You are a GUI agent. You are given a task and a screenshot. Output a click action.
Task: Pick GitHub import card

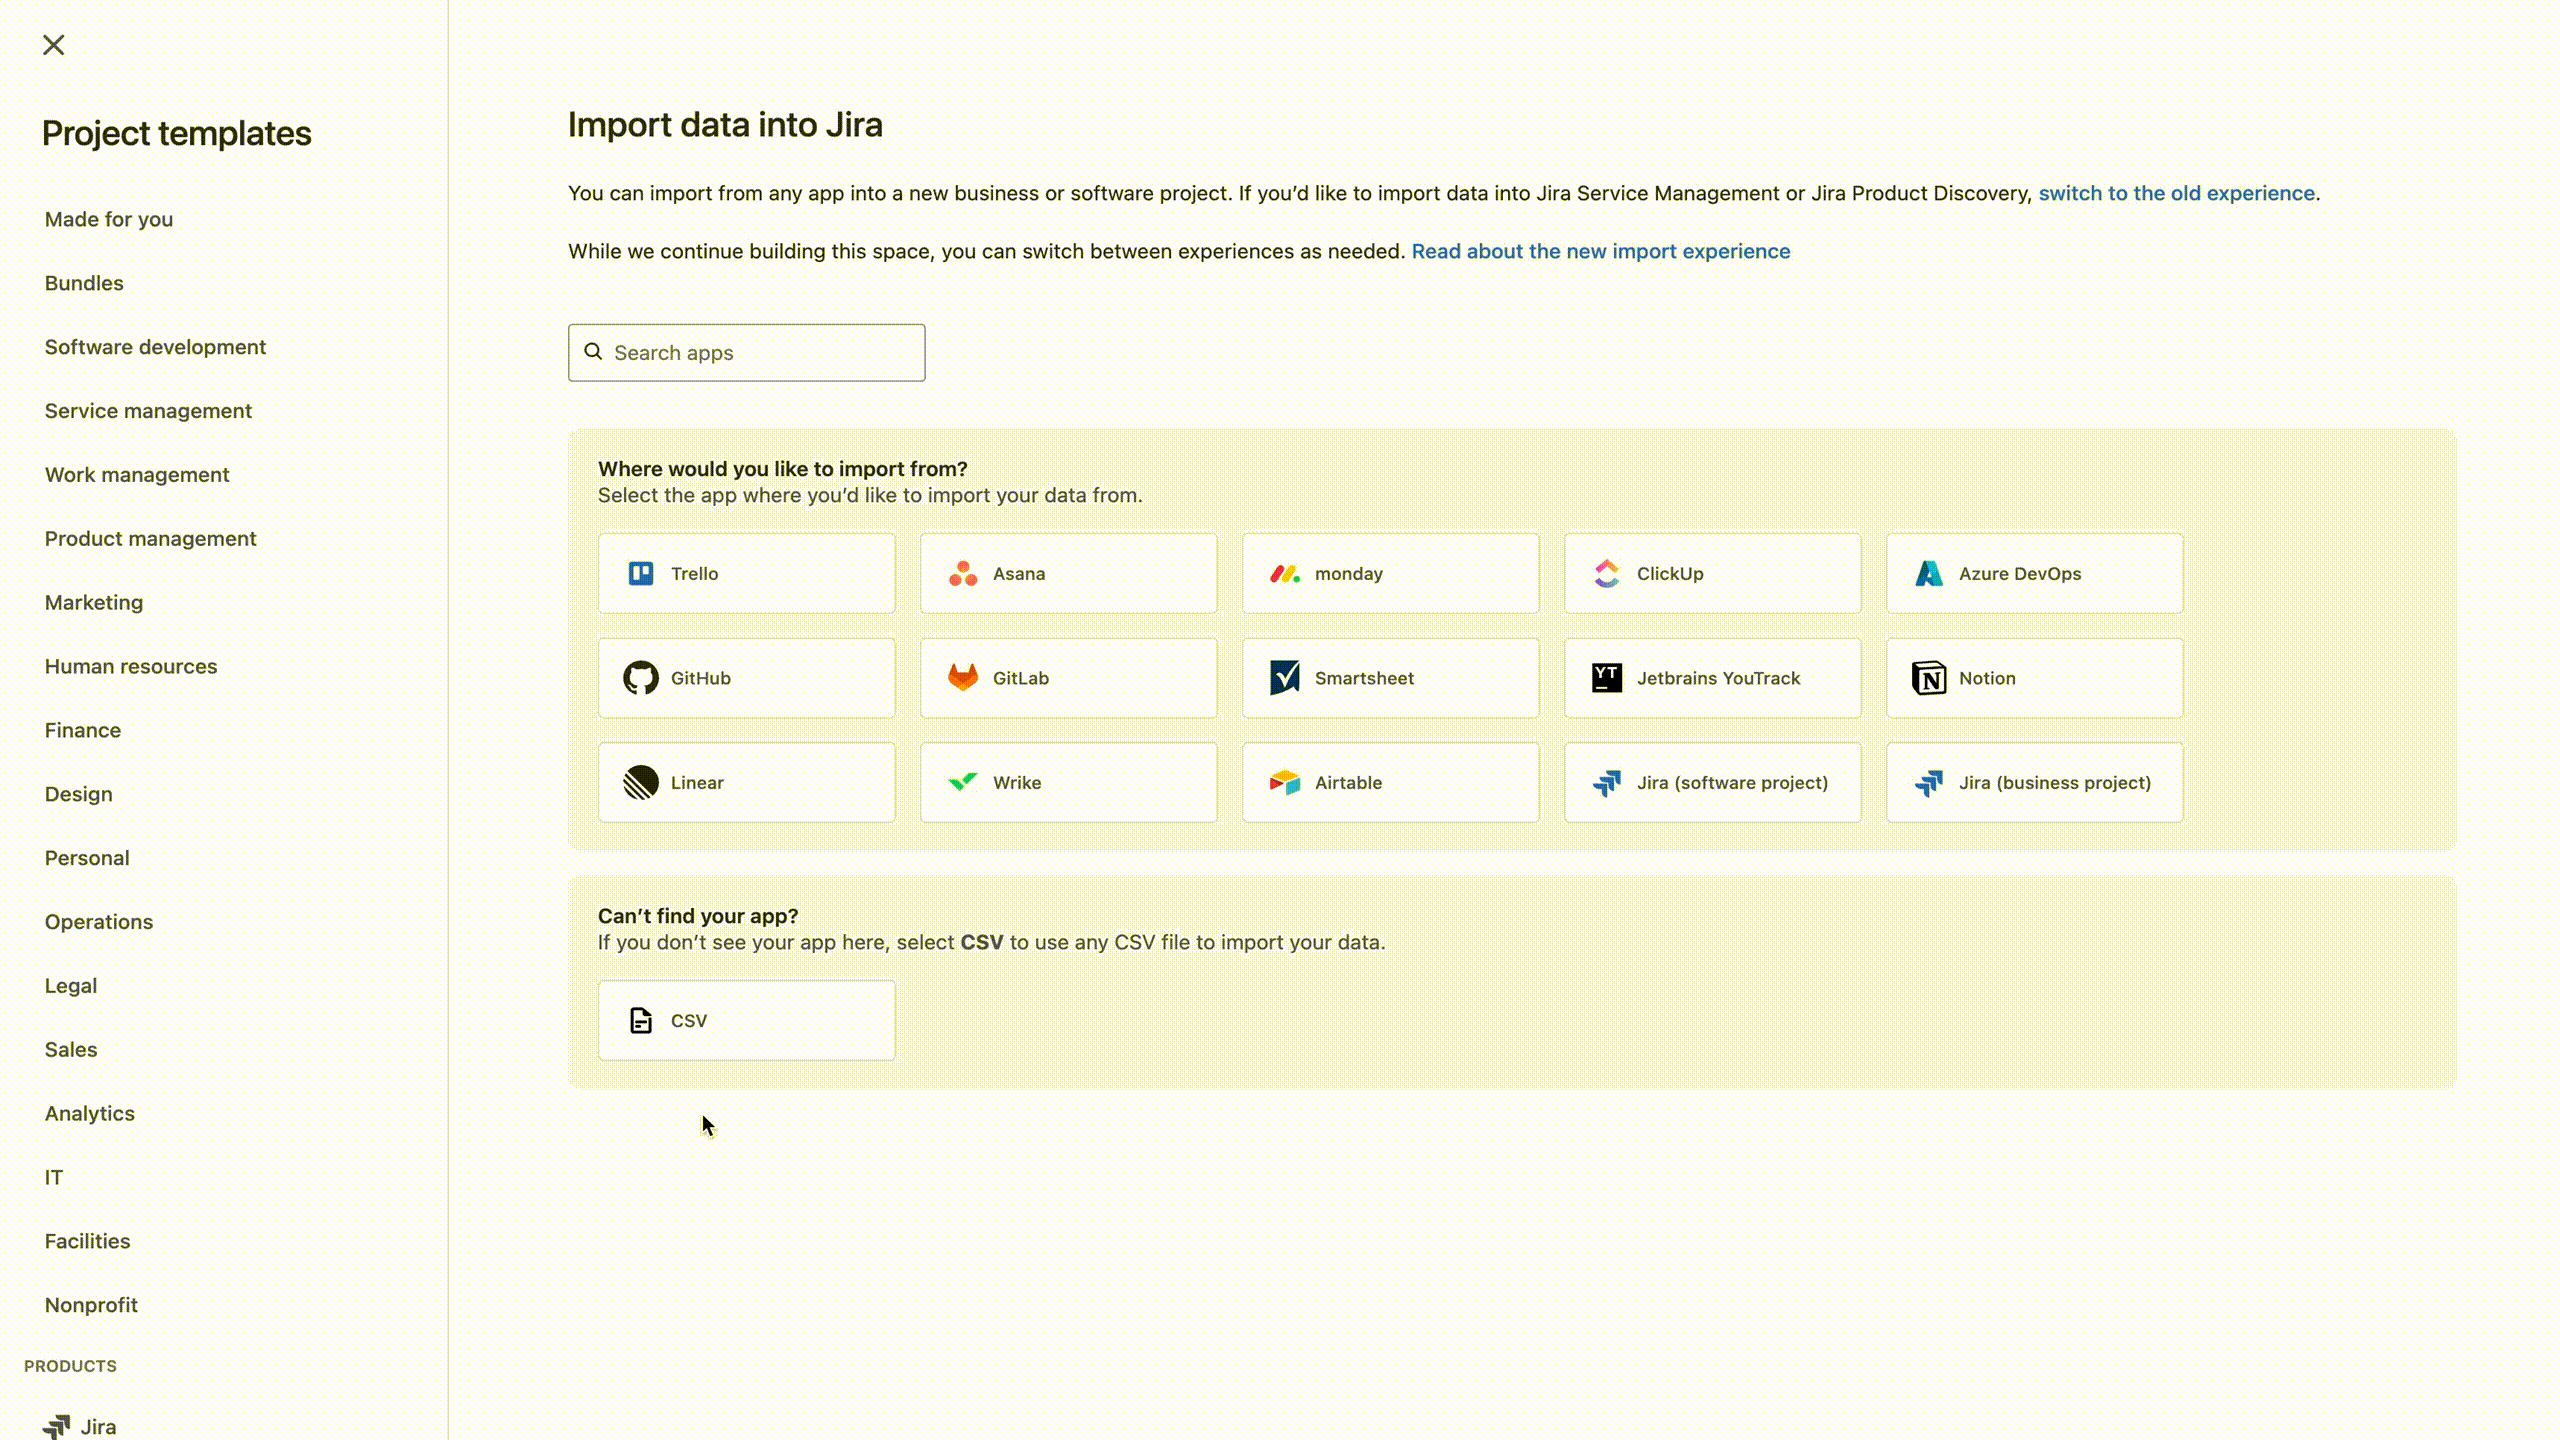[x=747, y=678]
